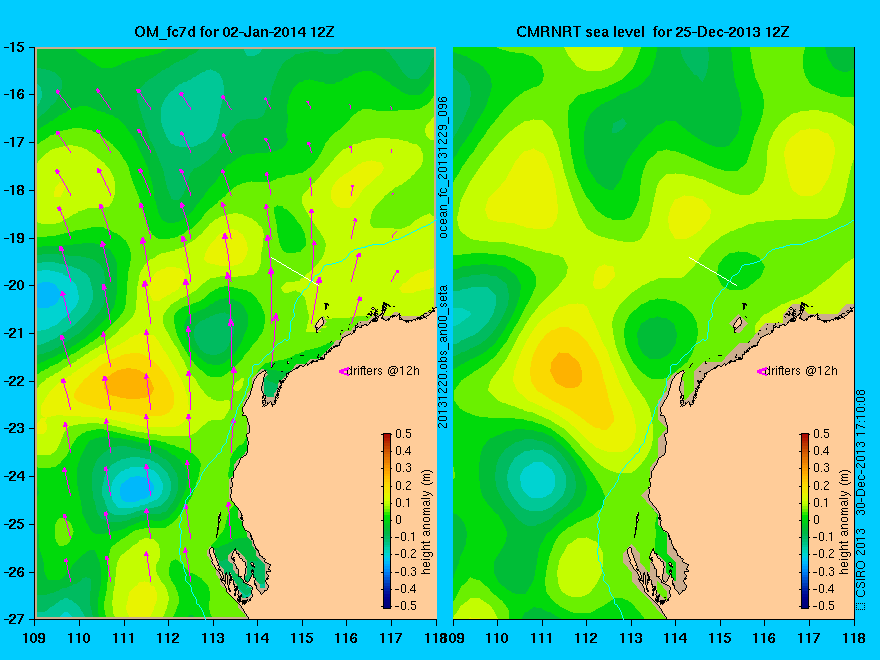Click longitude 117 under the CMRNRT panel
880x660 pixels.
809,638
